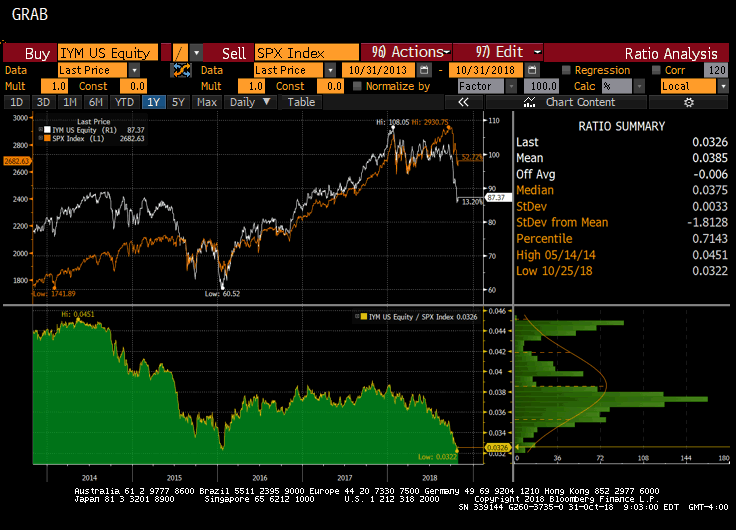The width and height of the screenshot is (736, 530).
Task: Click the start date 10/31/2013 field
Action: 378,70
